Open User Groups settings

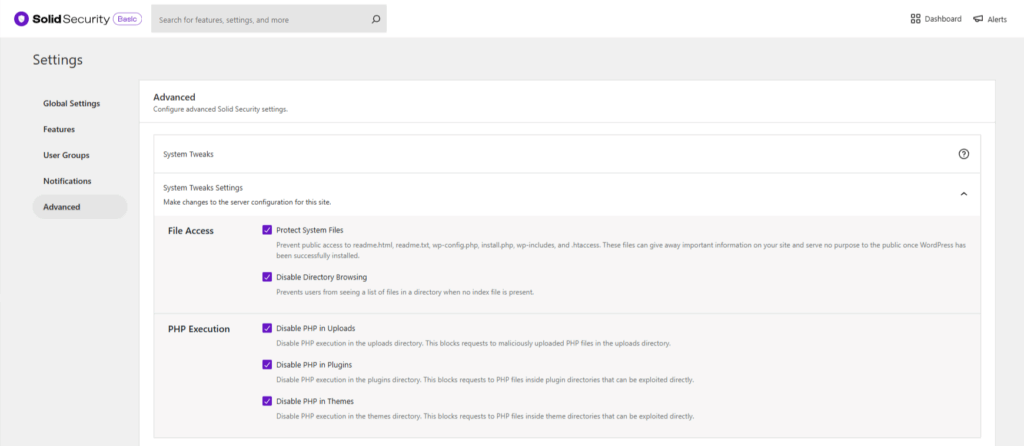click(x=66, y=155)
